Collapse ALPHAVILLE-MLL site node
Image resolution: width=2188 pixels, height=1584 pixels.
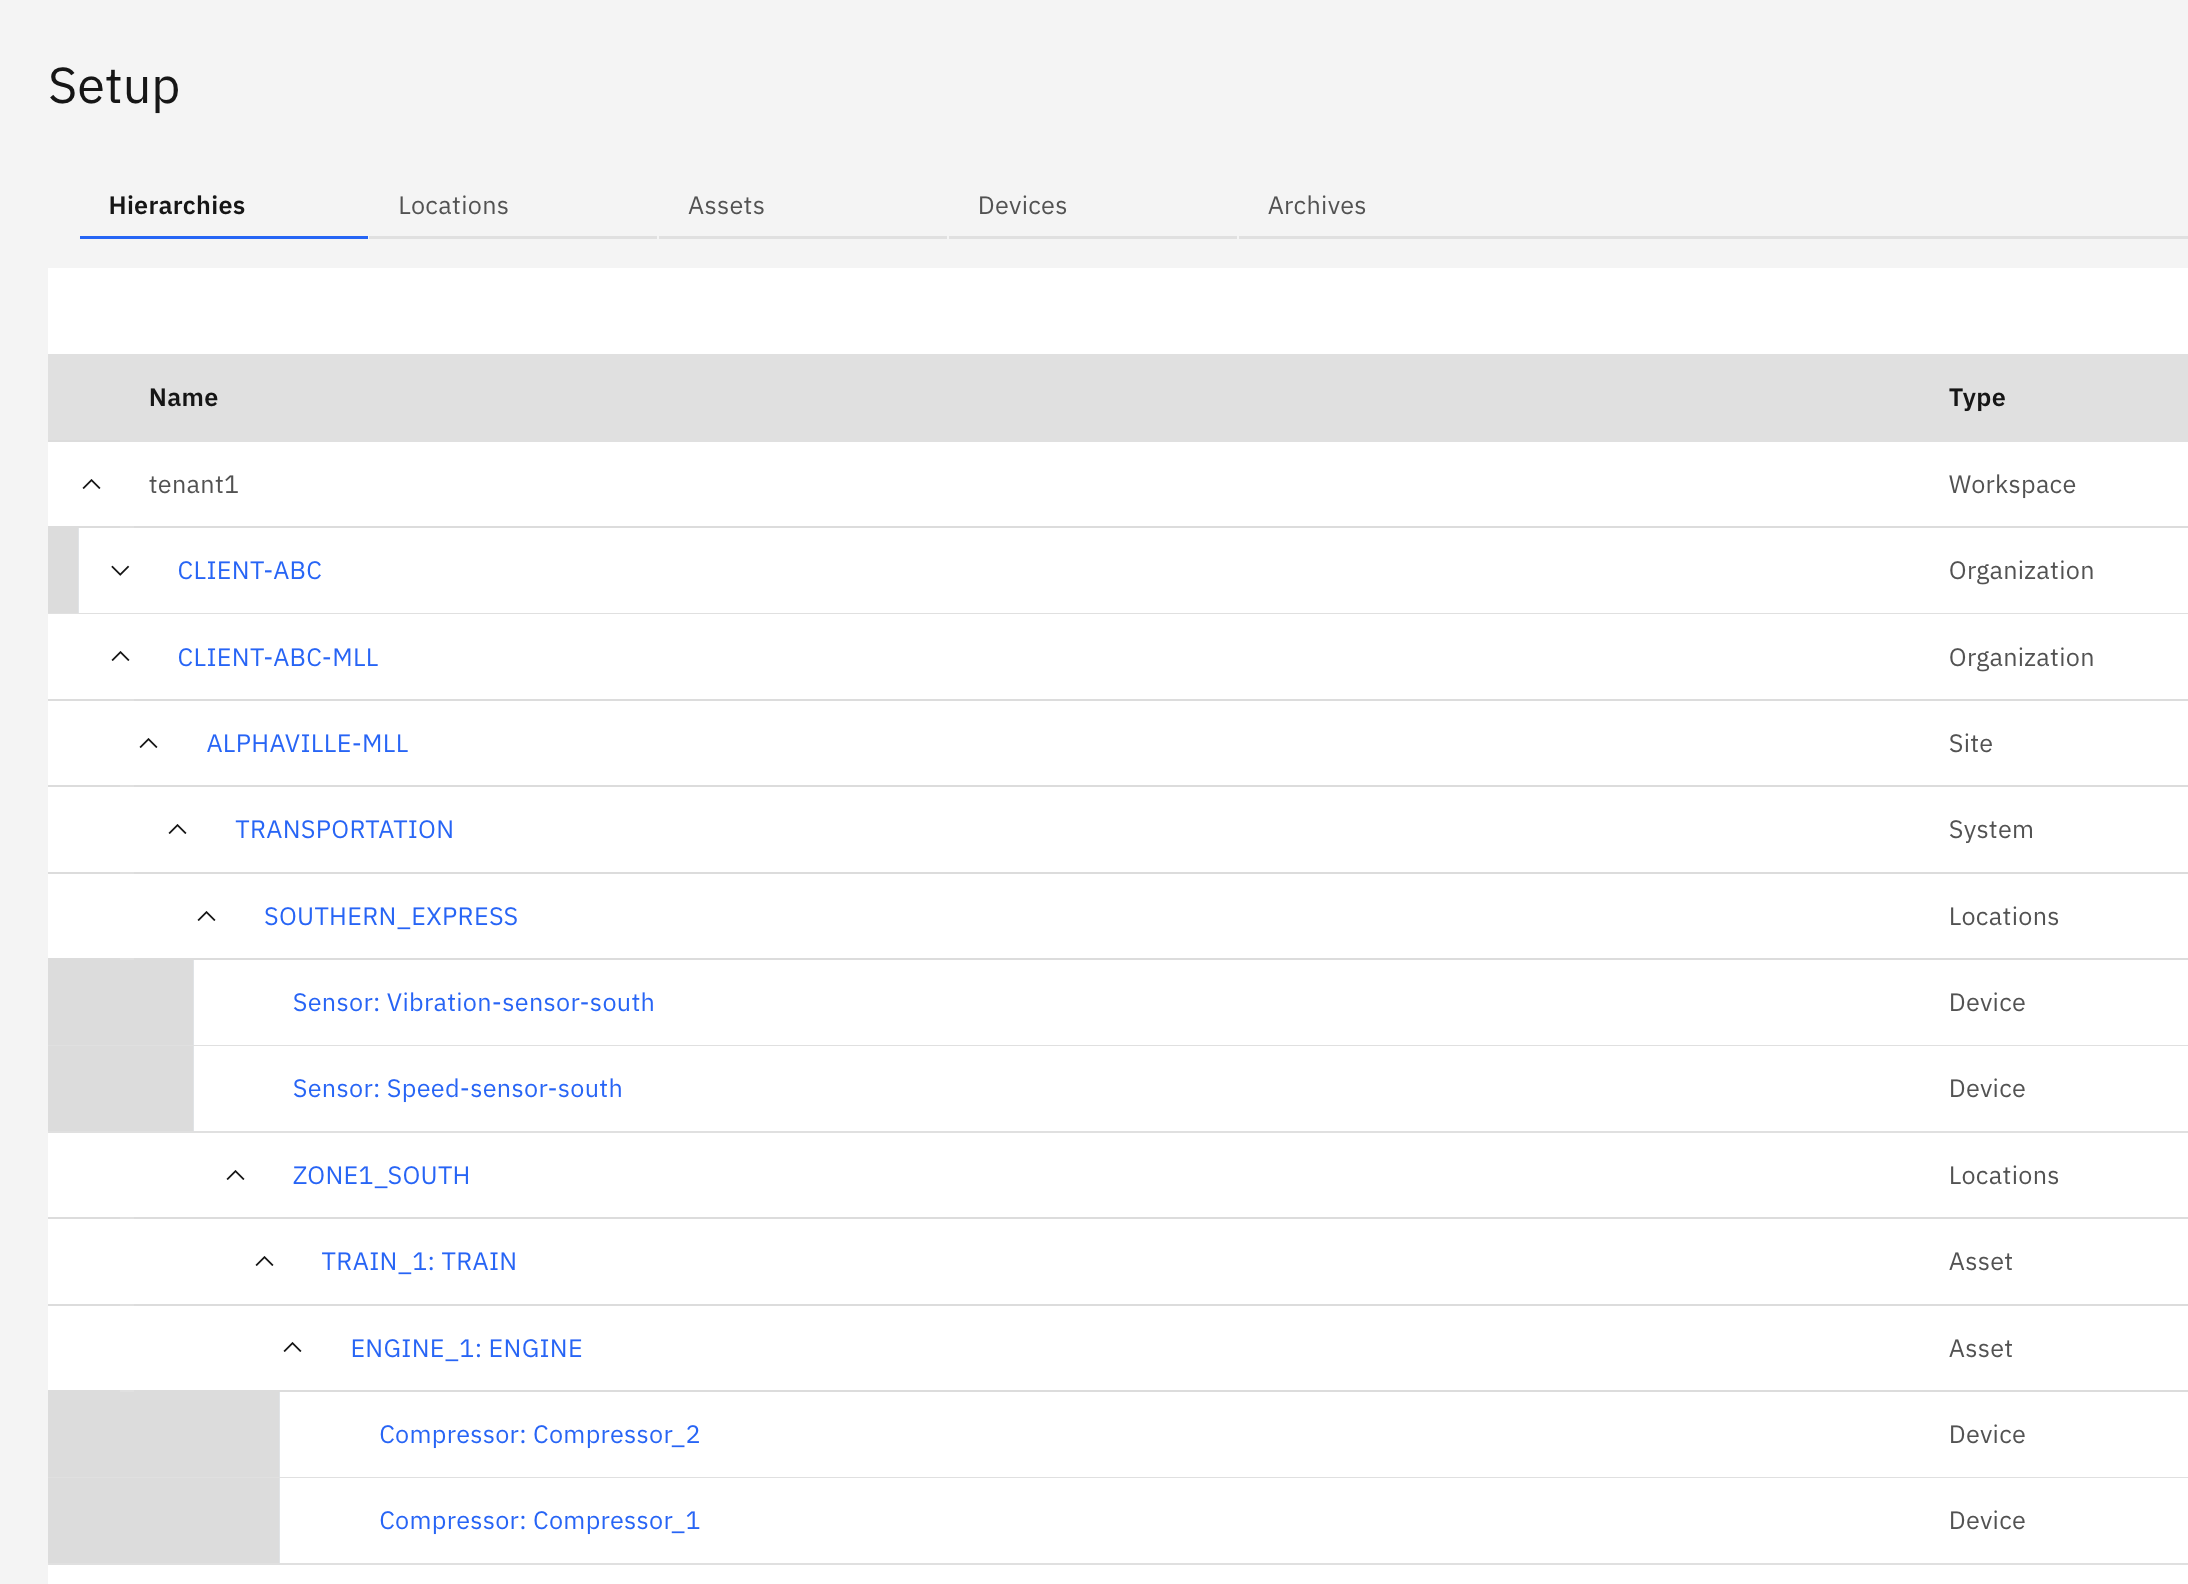(149, 741)
